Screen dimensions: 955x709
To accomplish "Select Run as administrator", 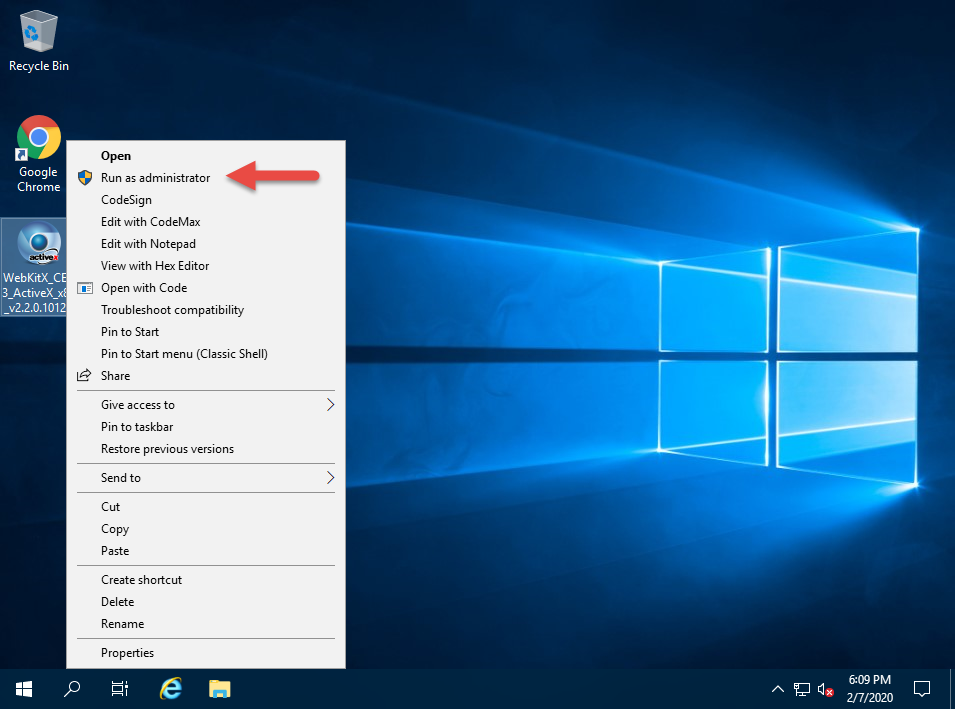I will (154, 177).
